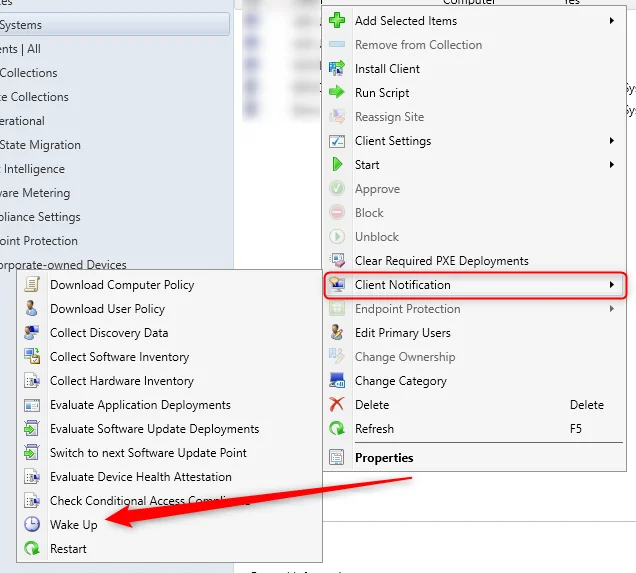Select the State Migration tree node
Image resolution: width=636 pixels, height=573 pixels.
pyautogui.click(x=40, y=145)
